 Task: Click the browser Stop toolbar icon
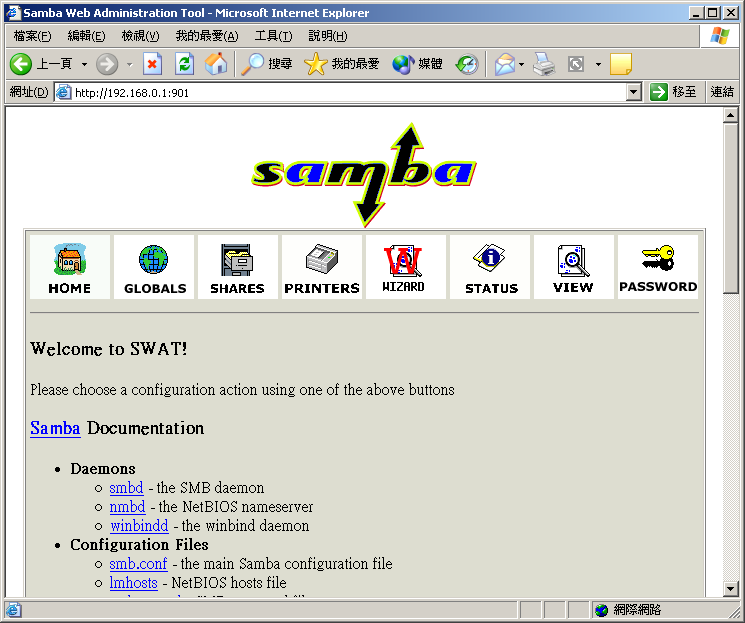pos(152,64)
